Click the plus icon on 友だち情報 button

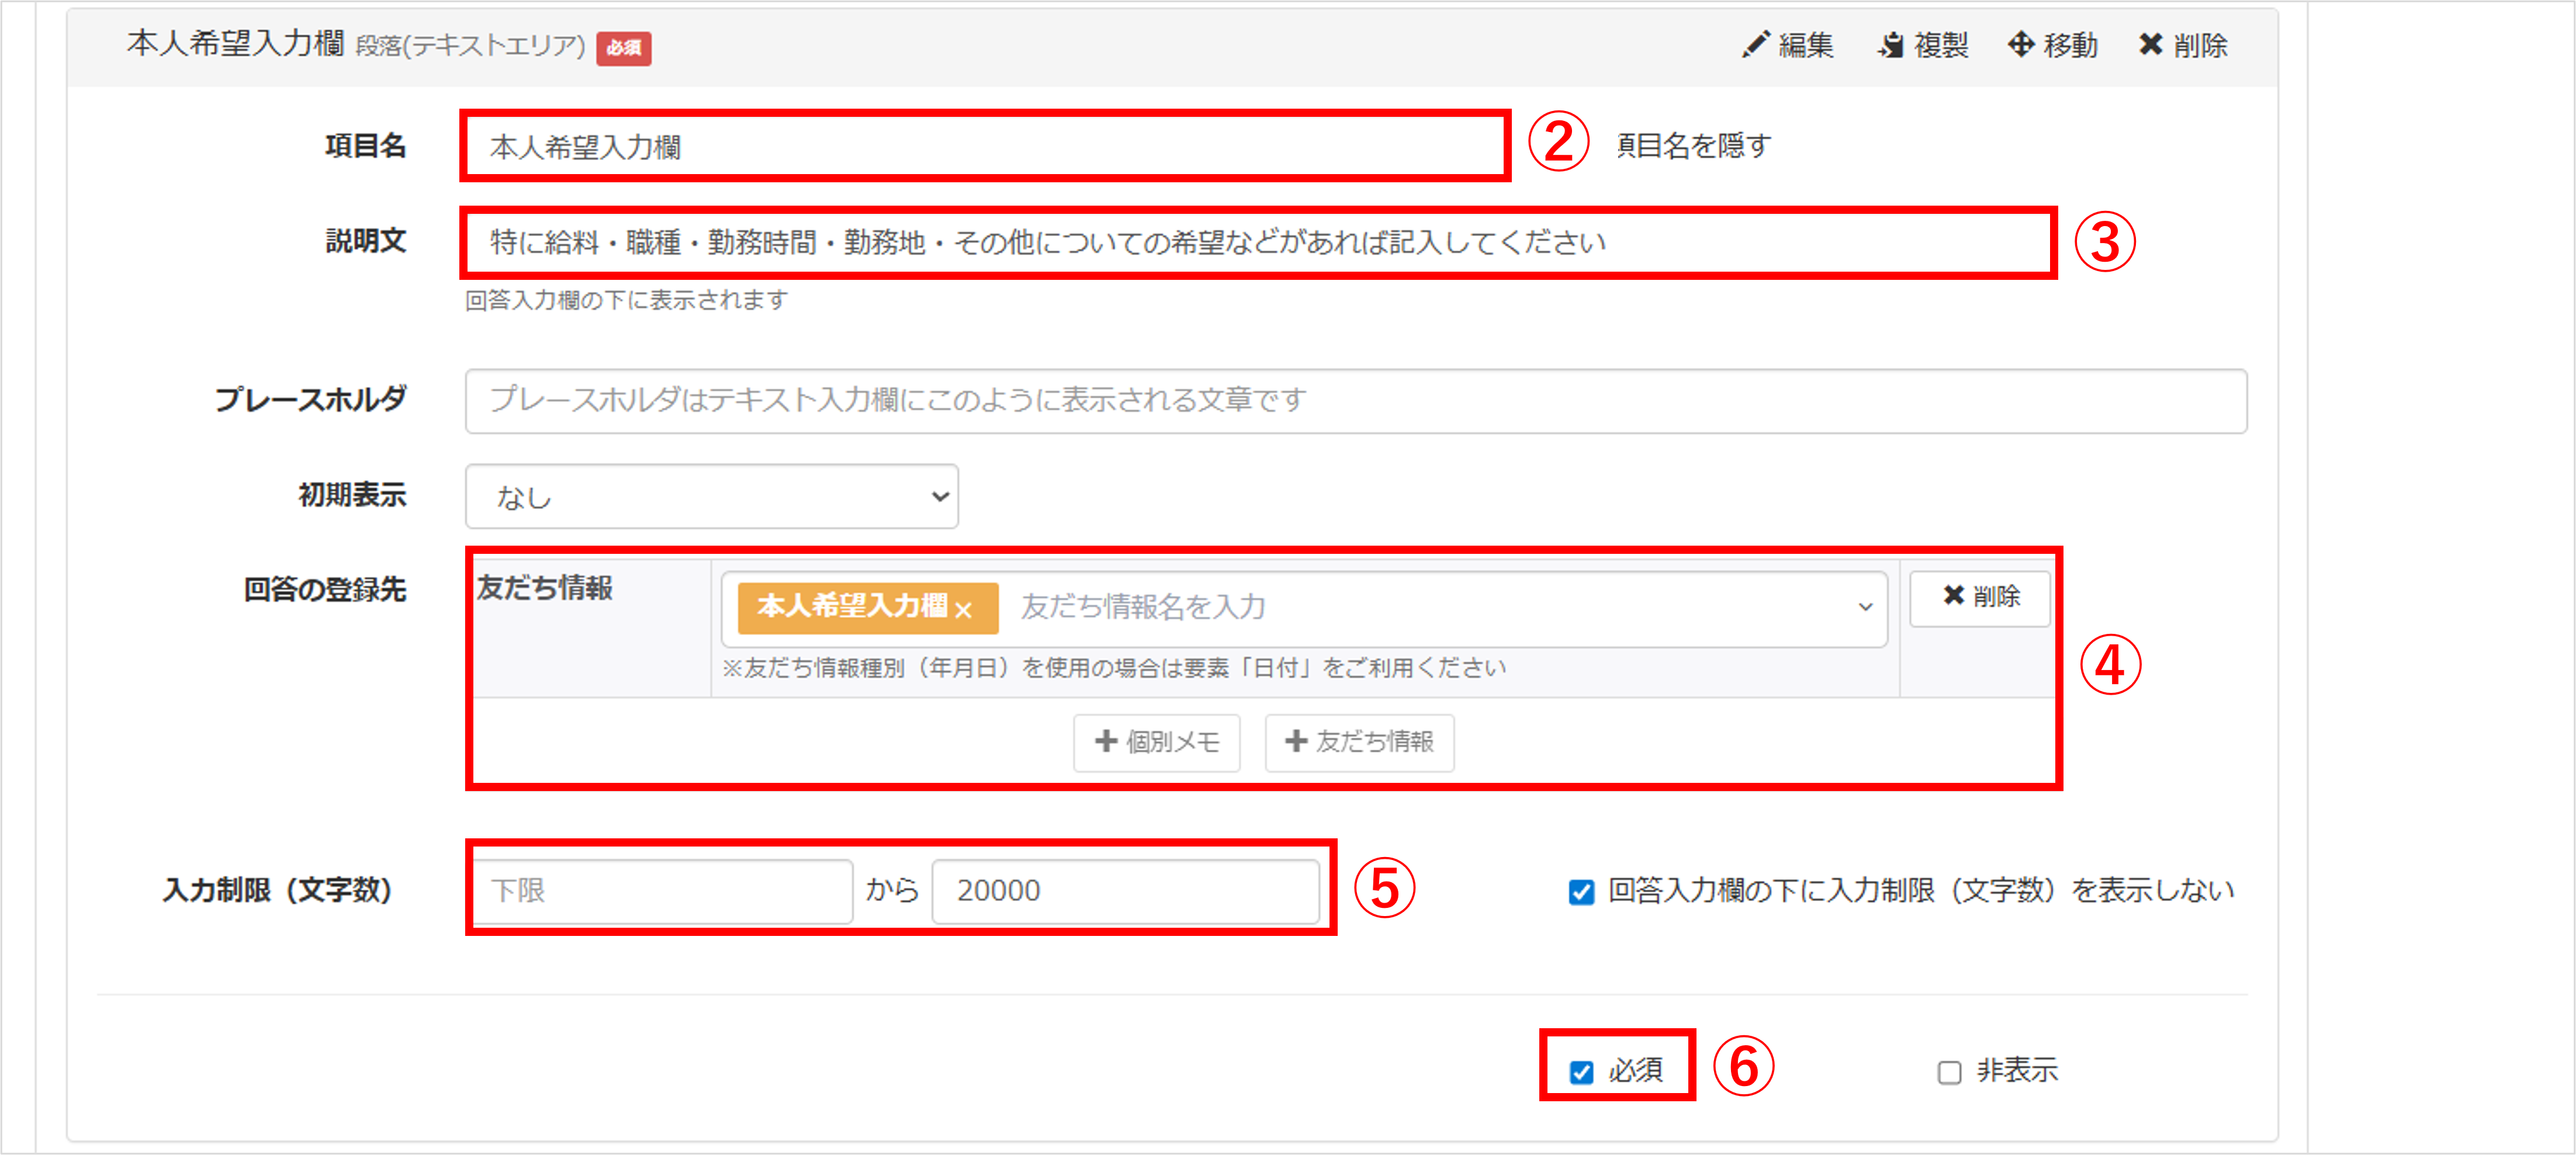point(1296,741)
